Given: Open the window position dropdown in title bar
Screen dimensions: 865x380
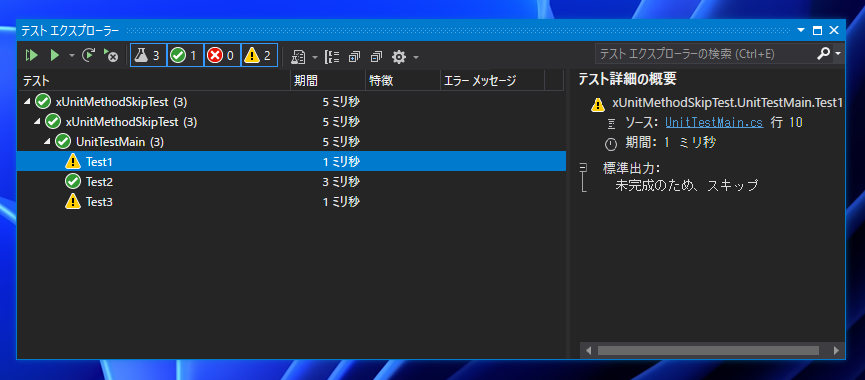Looking at the screenshot, I should pyautogui.click(x=801, y=30).
